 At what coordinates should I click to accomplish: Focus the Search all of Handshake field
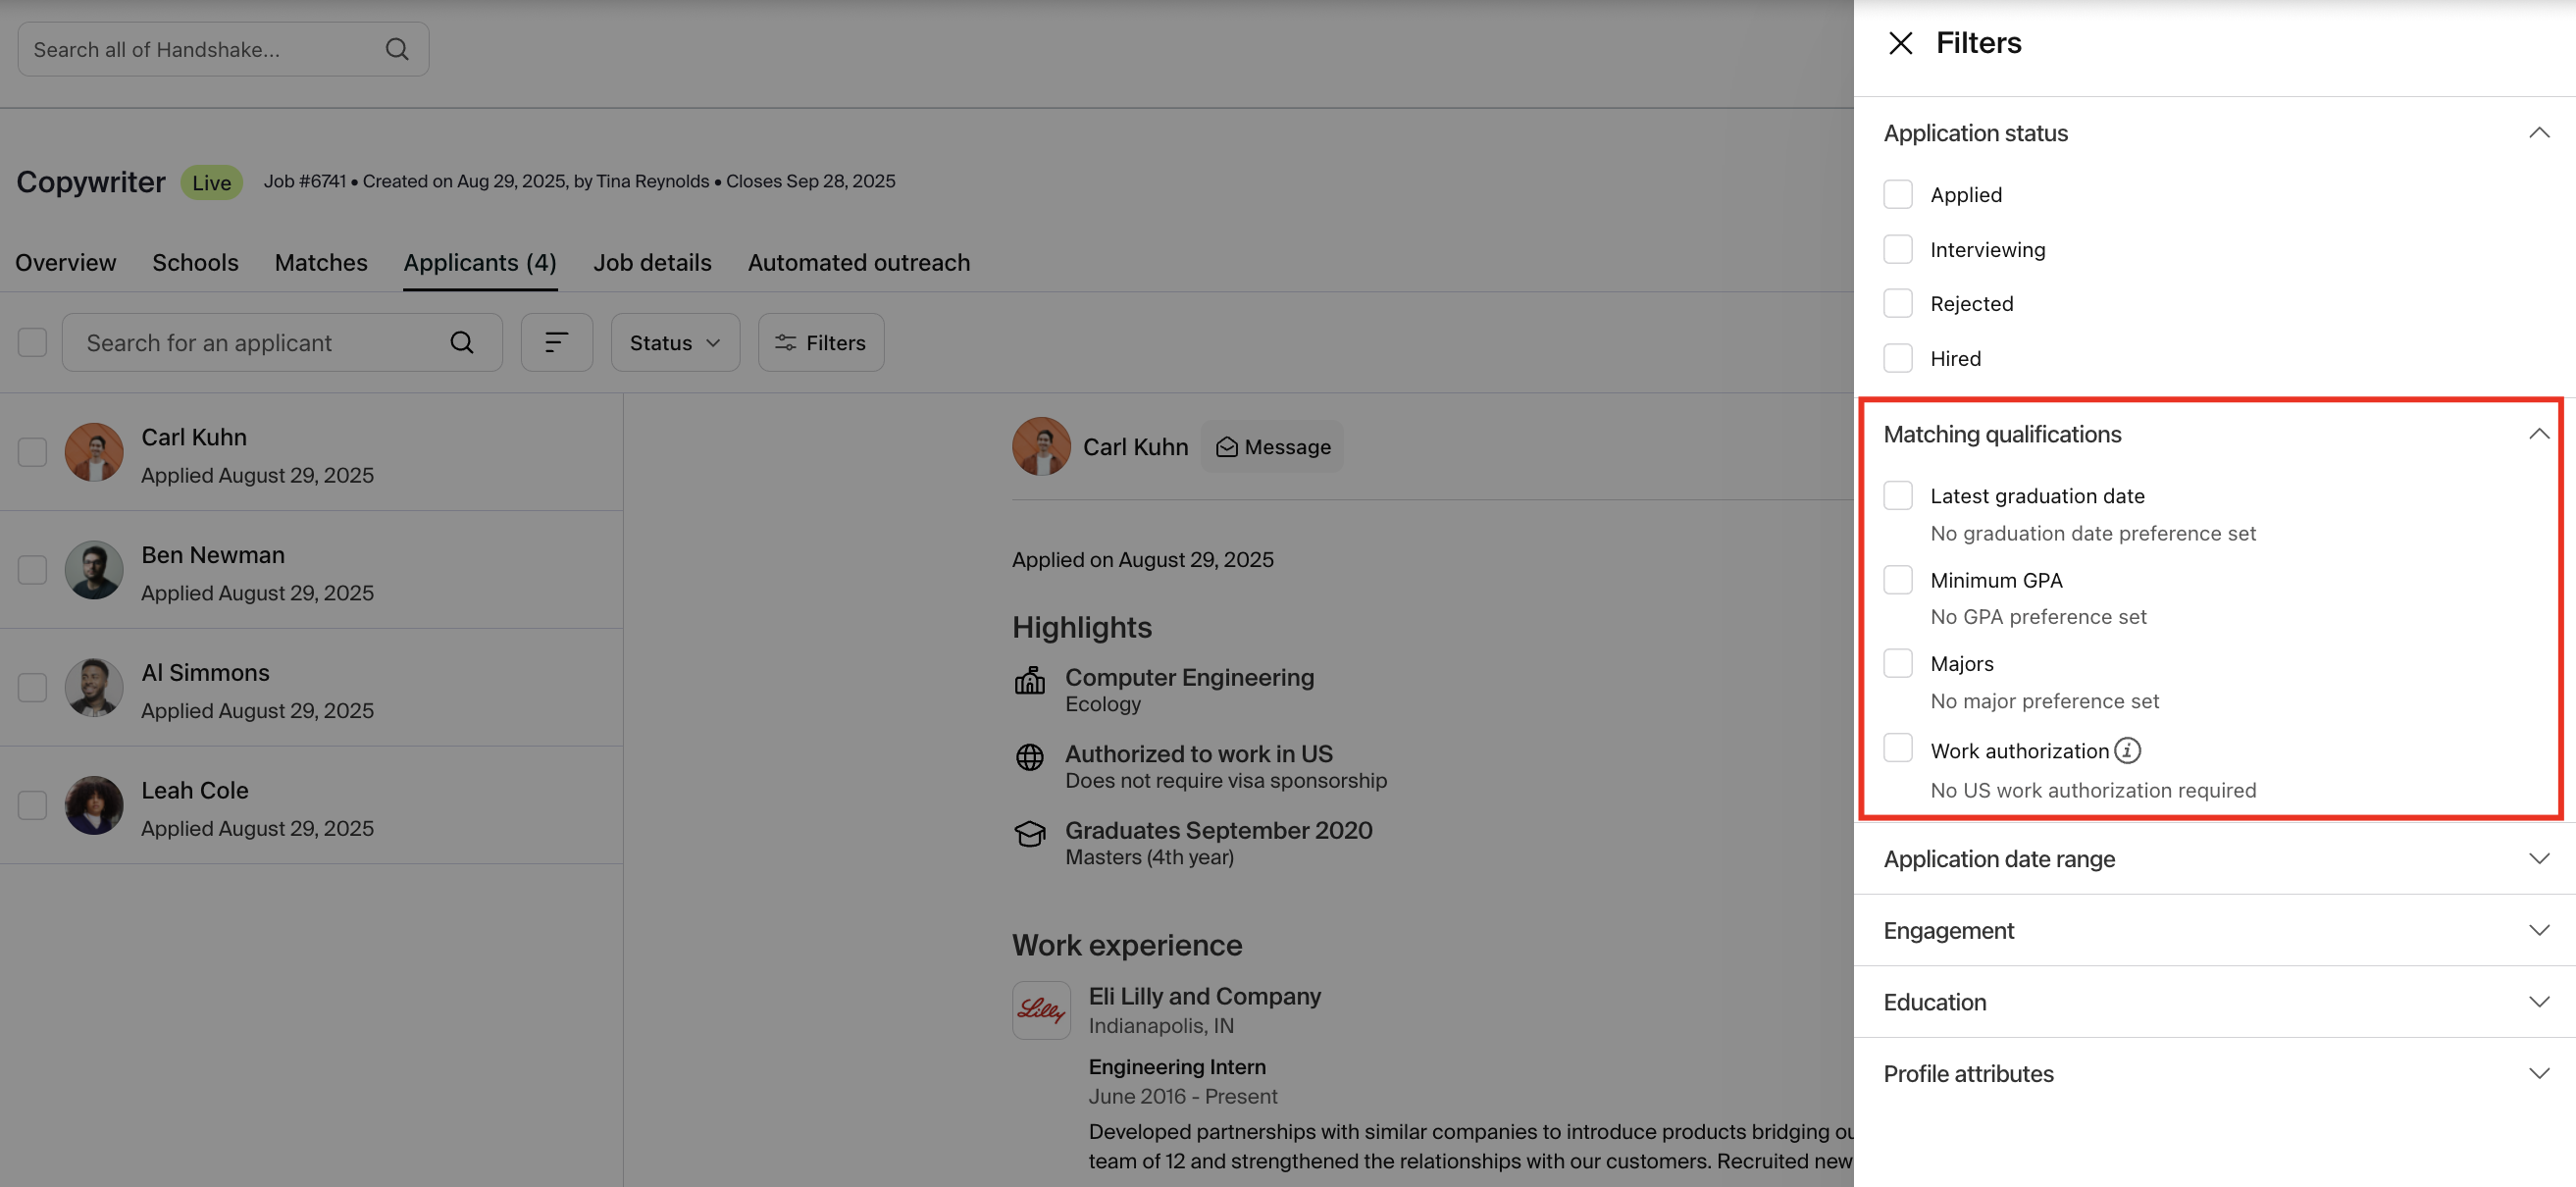pos(223,49)
